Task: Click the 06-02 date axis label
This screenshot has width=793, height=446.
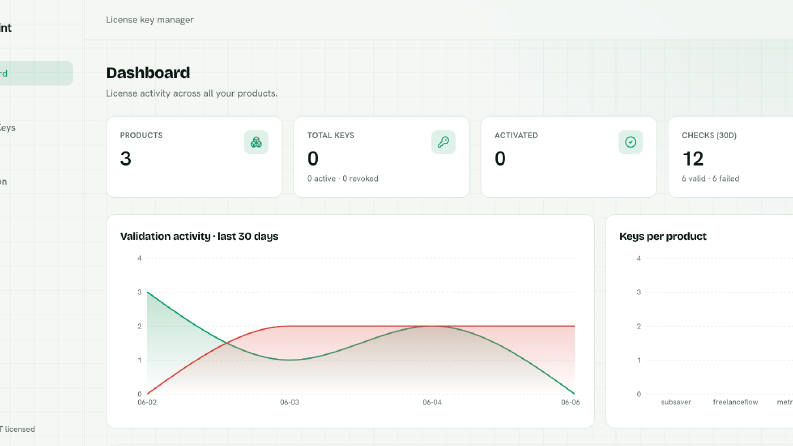Action: click(x=147, y=403)
